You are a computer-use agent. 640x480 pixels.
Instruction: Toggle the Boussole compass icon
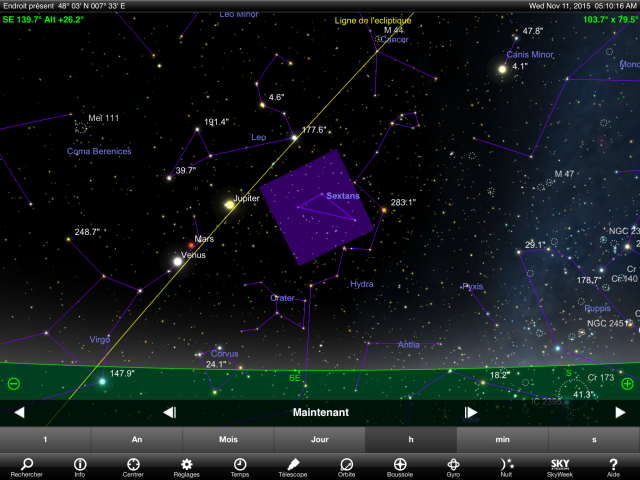pyautogui.click(x=400, y=467)
